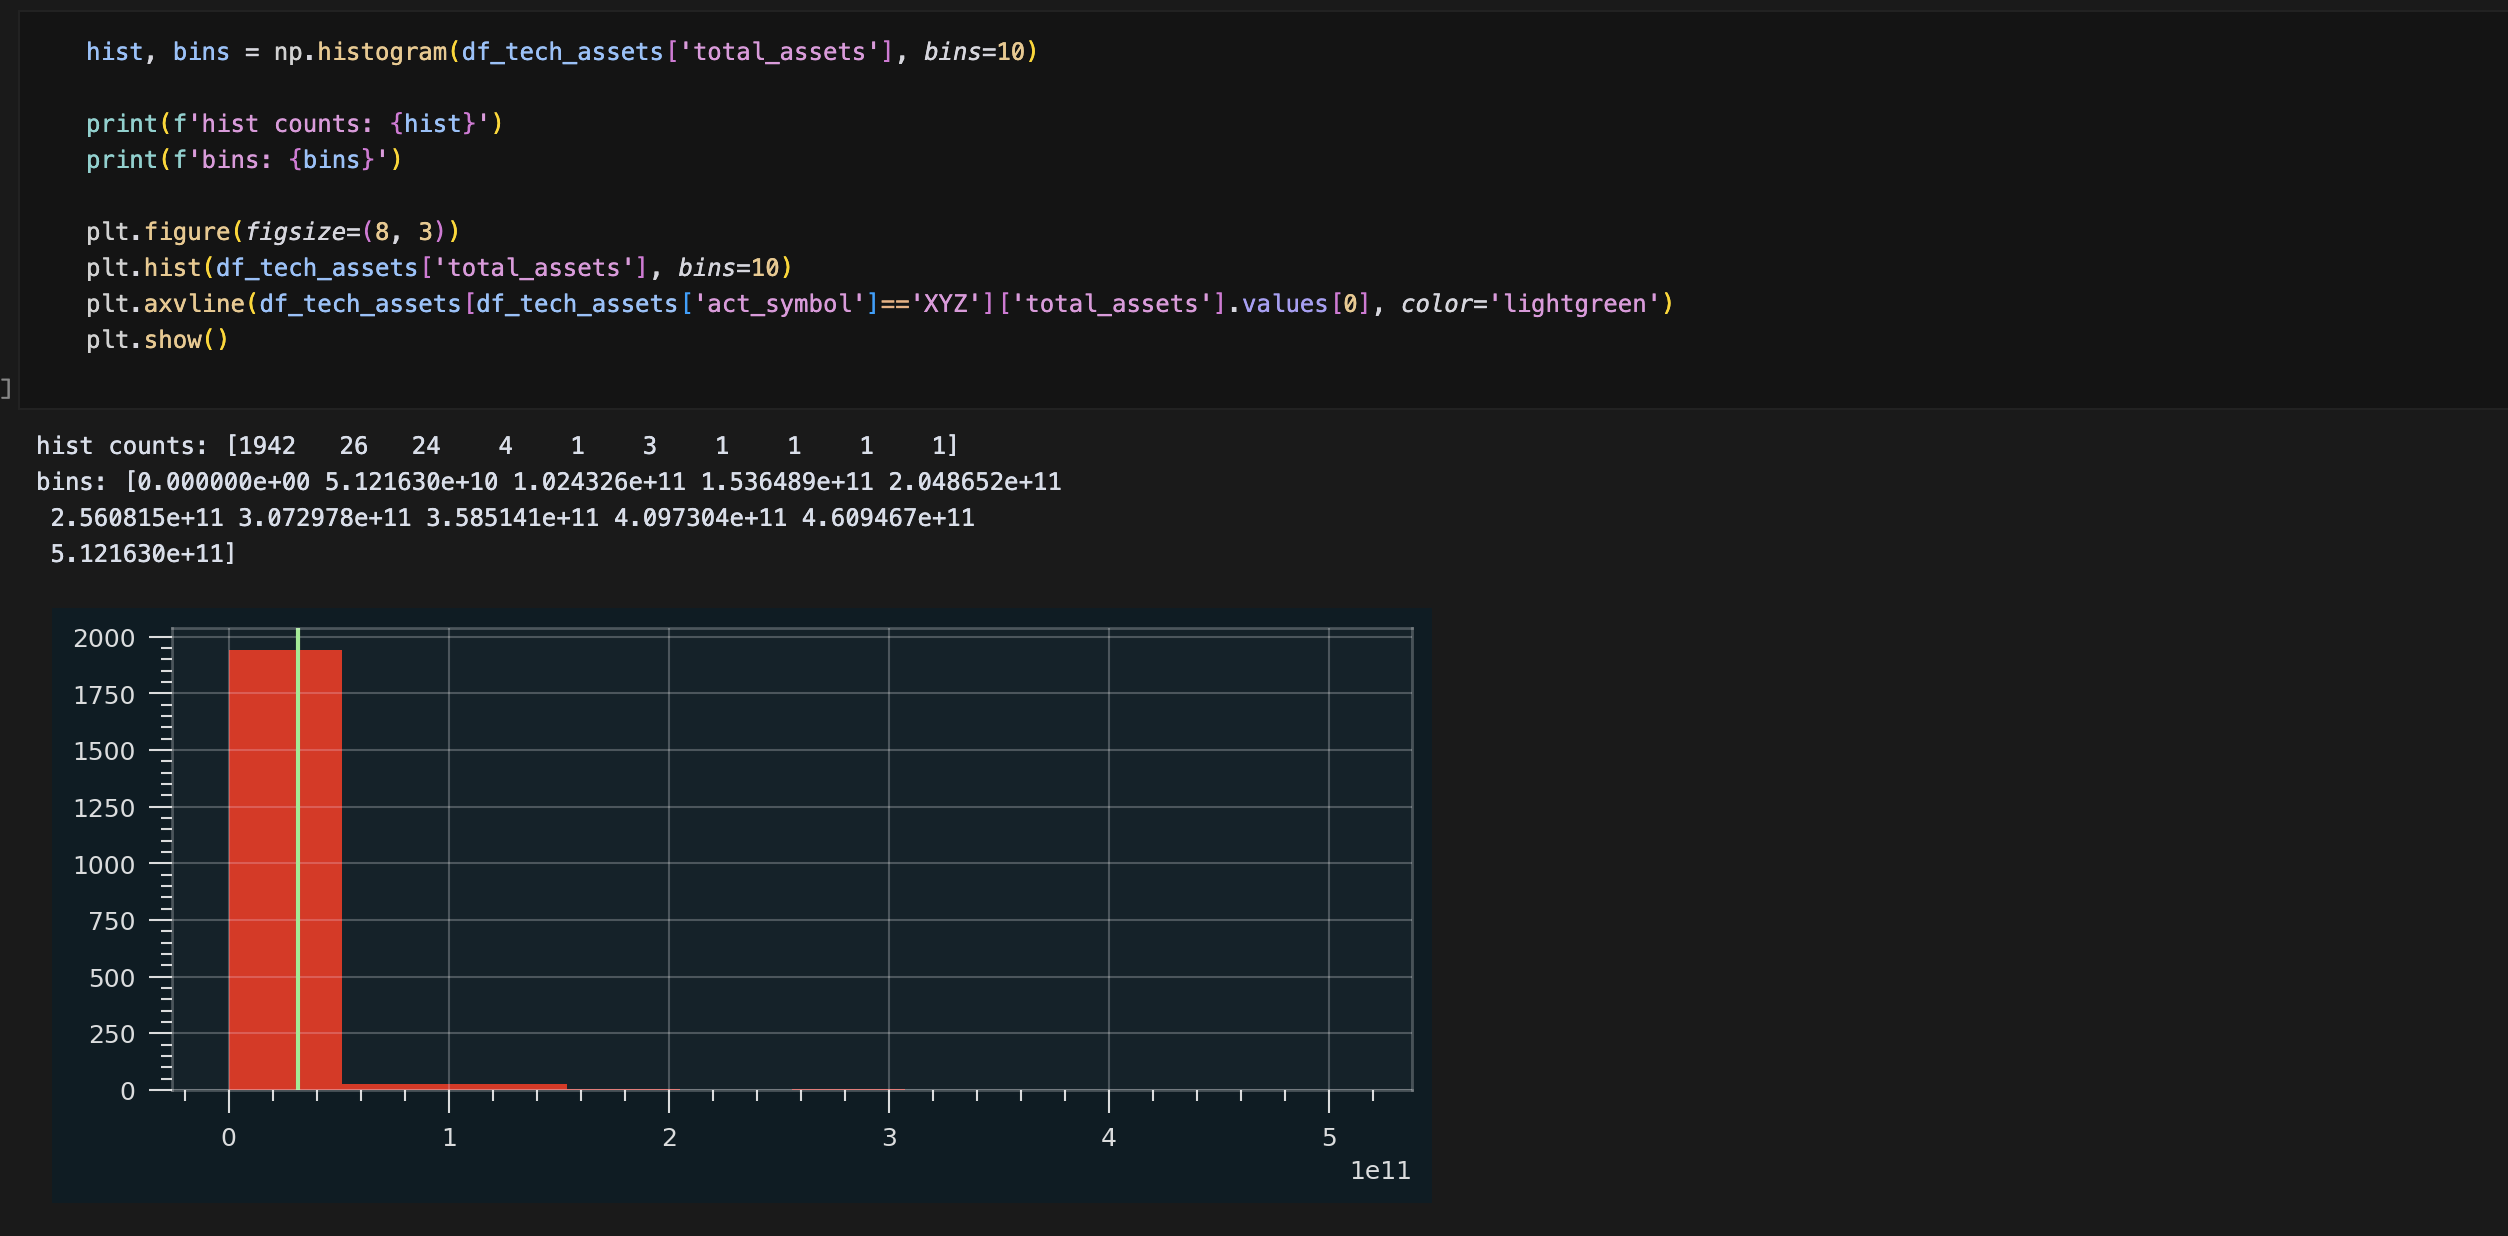Click the x-axis tick label 5
Screen dimensions: 2508x1236
pos(1329,1138)
